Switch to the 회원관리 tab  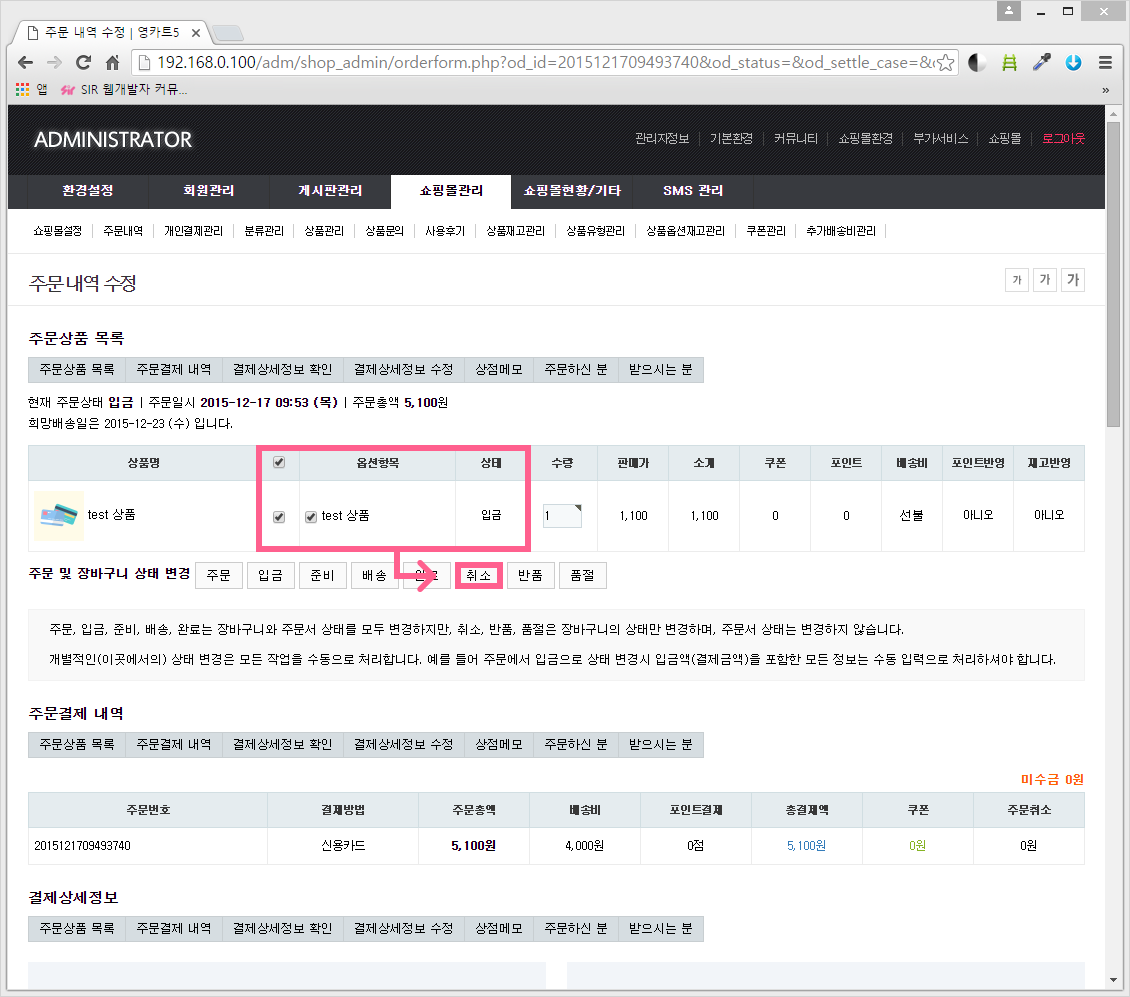[x=208, y=191]
